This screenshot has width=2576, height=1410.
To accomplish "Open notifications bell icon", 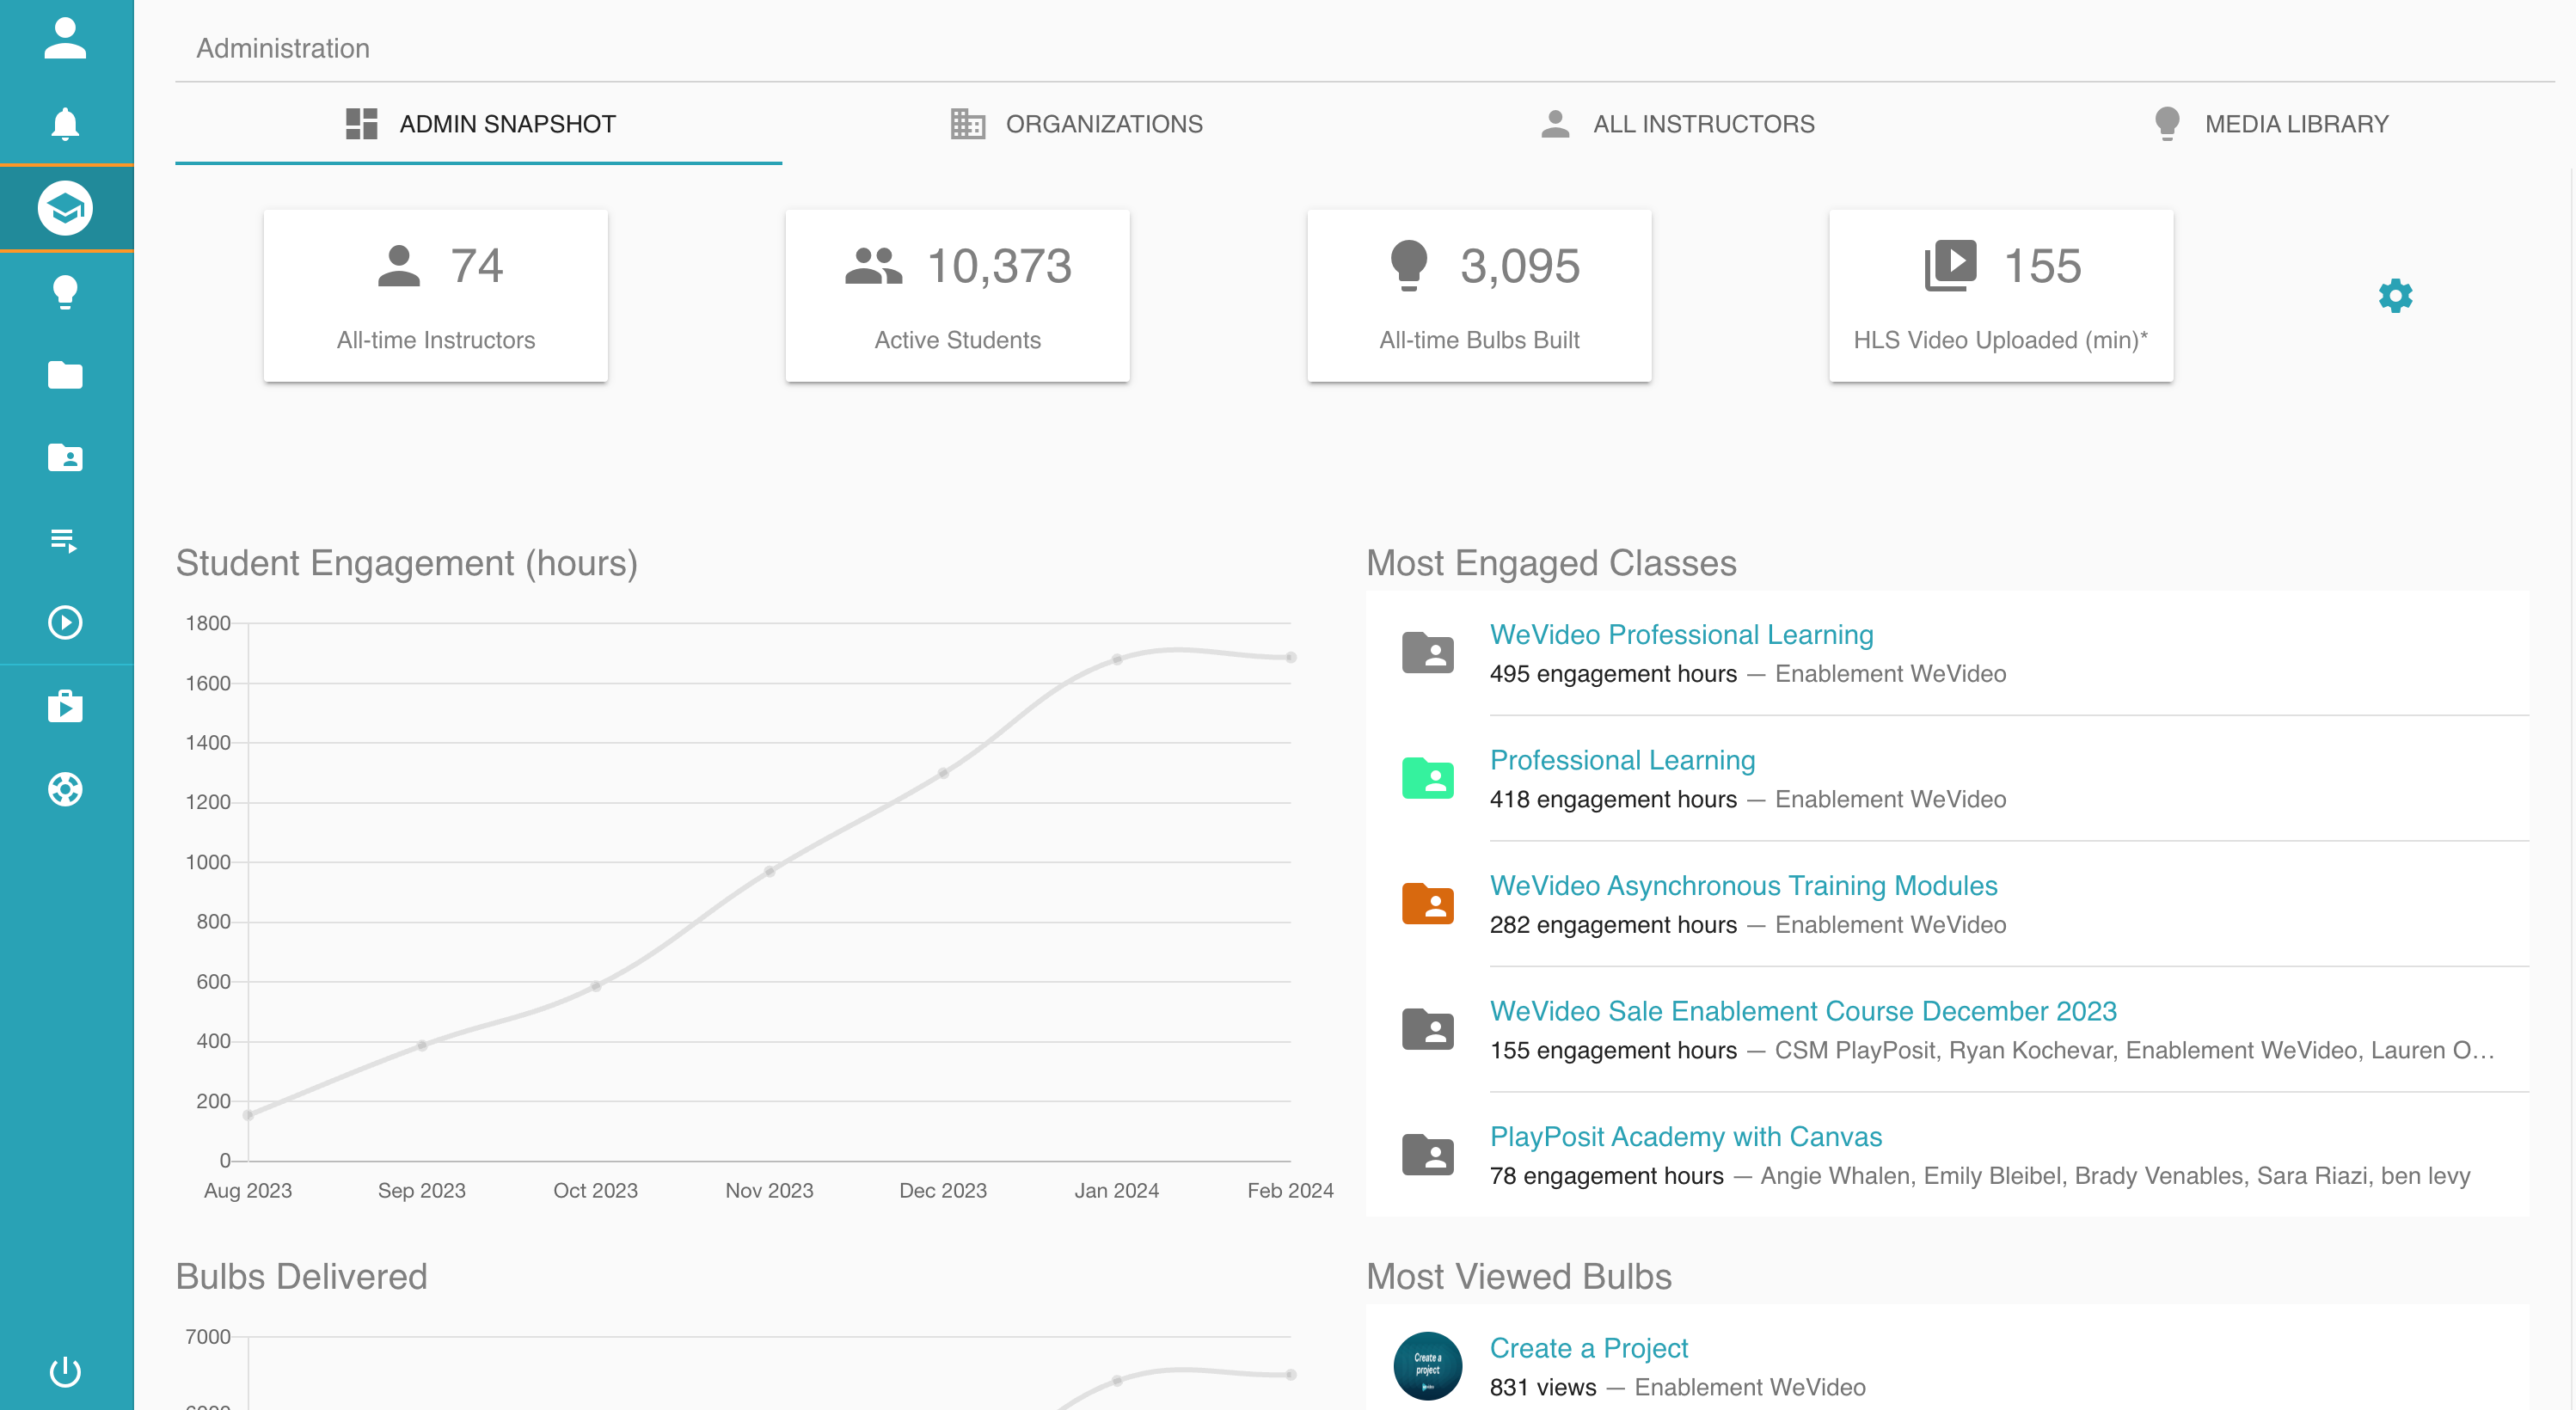I will (x=65, y=124).
